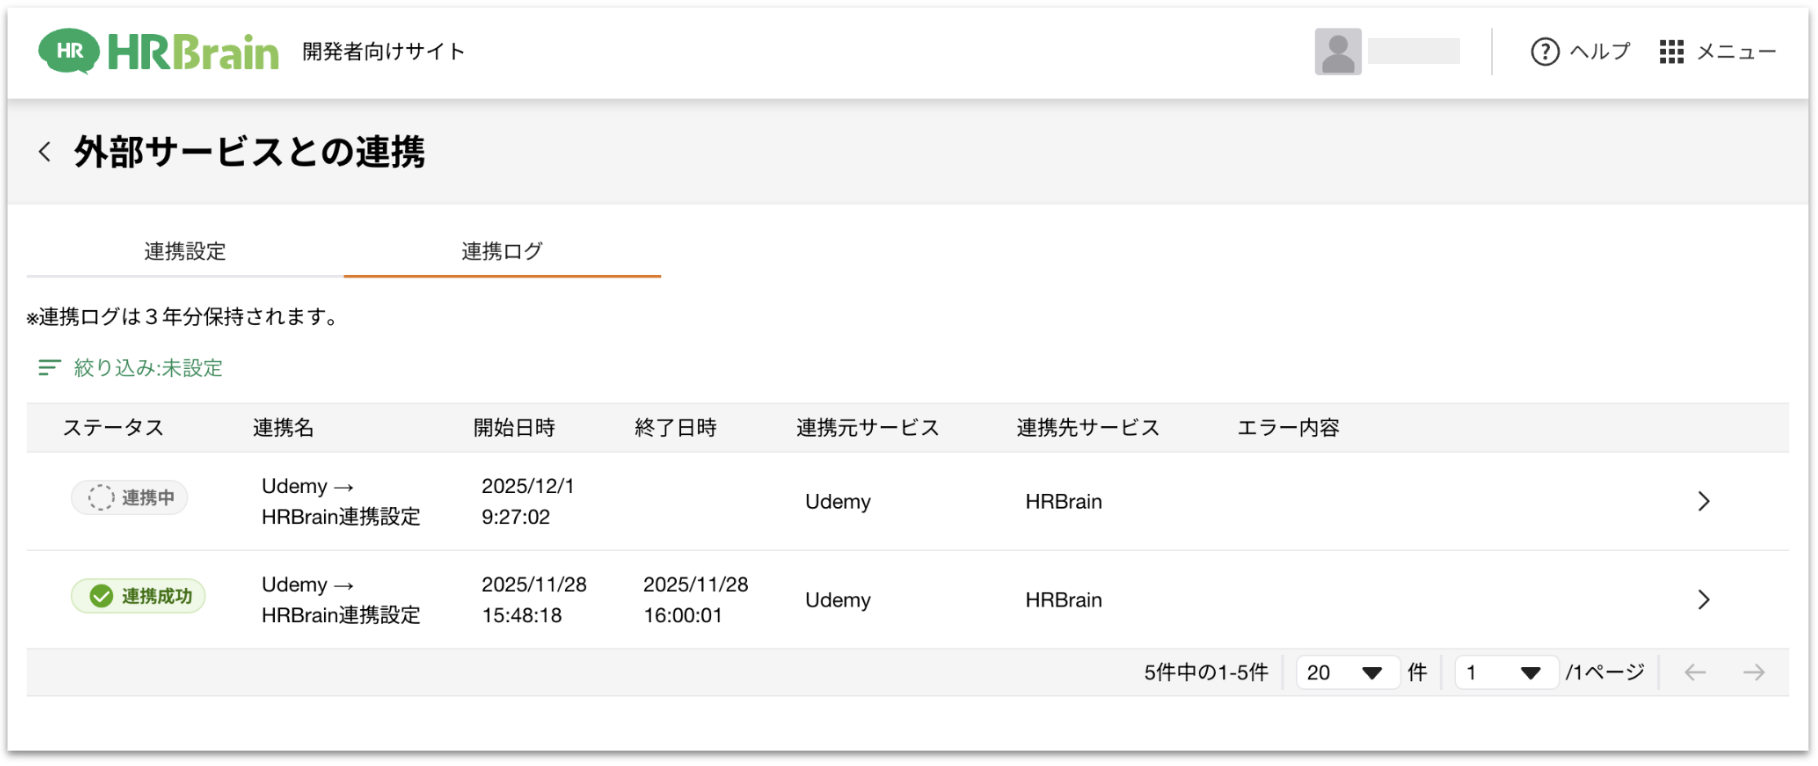This screenshot has height=766, width=1818.
Task: Open the help question mark icon
Action: point(1545,52)
